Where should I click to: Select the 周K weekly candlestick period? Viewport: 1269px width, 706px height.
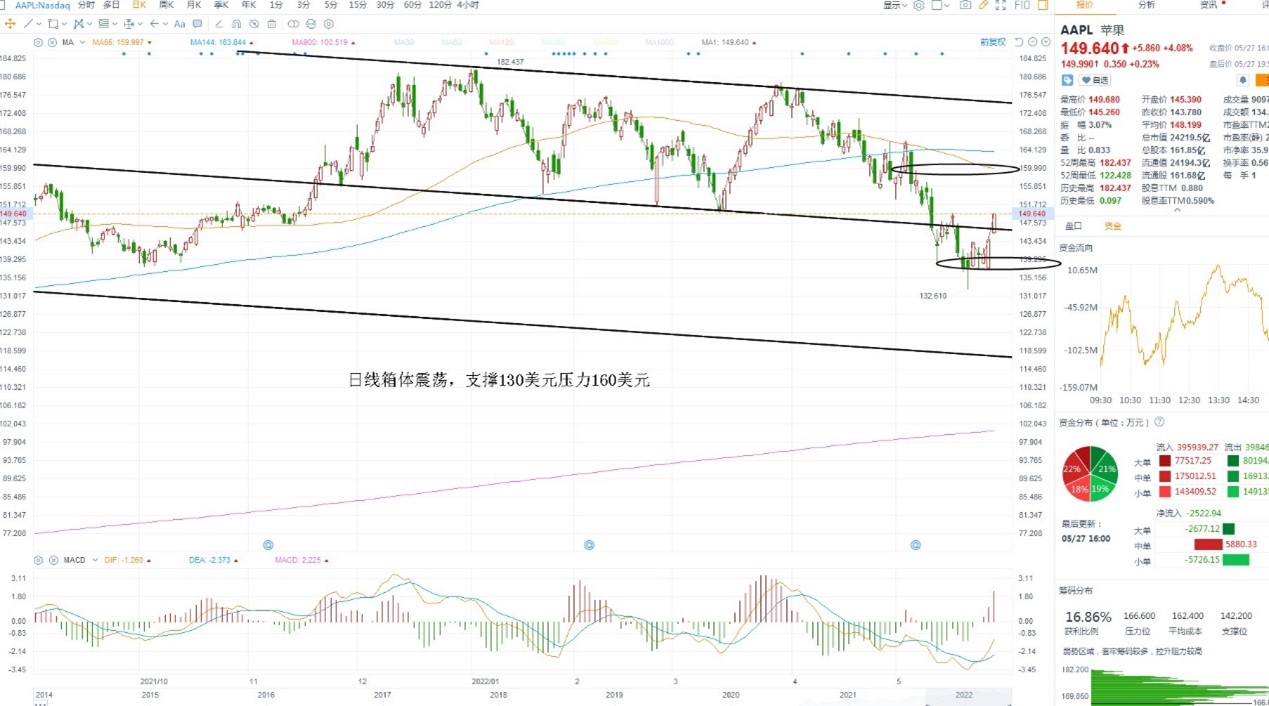tap(166, 5)
